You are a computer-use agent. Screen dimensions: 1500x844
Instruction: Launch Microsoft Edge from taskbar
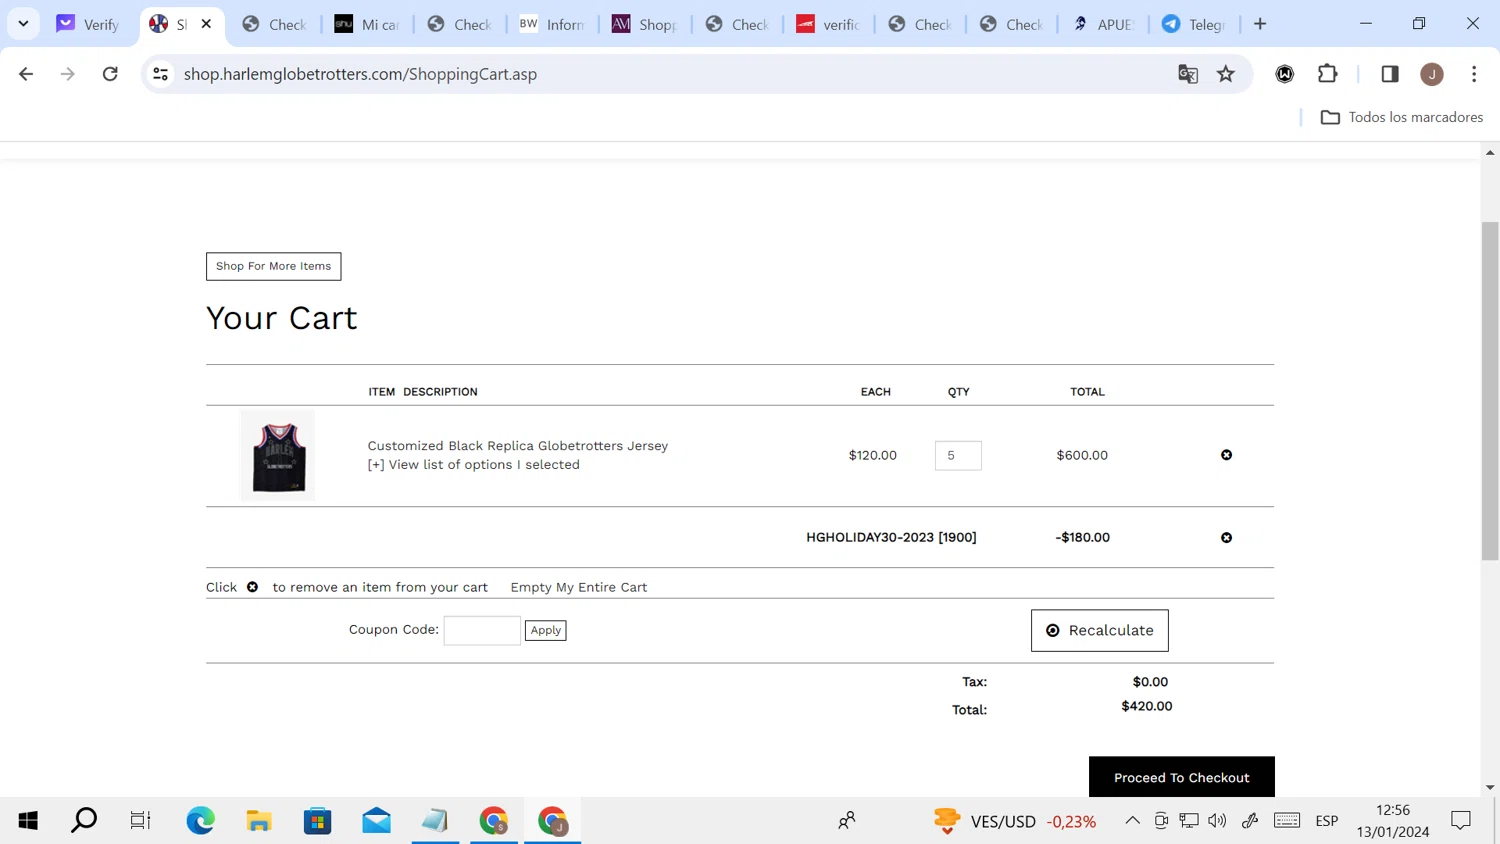(200, 821)
